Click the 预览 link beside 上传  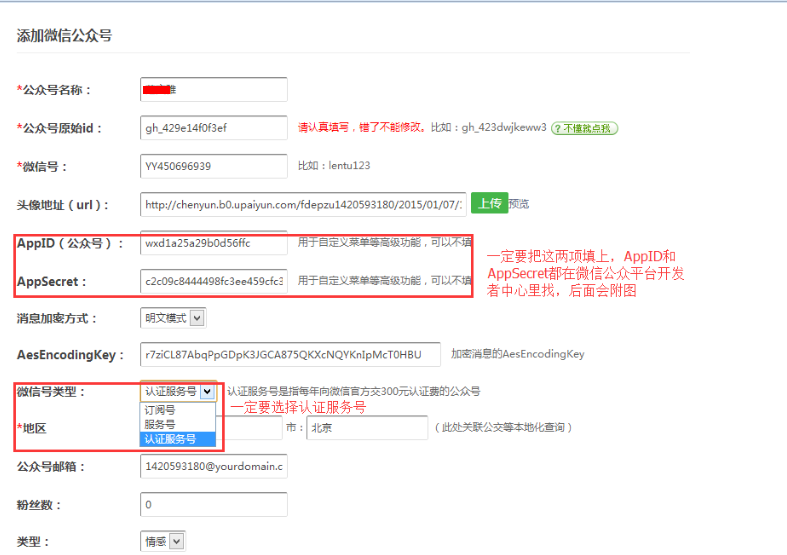[x=519, y=204]
